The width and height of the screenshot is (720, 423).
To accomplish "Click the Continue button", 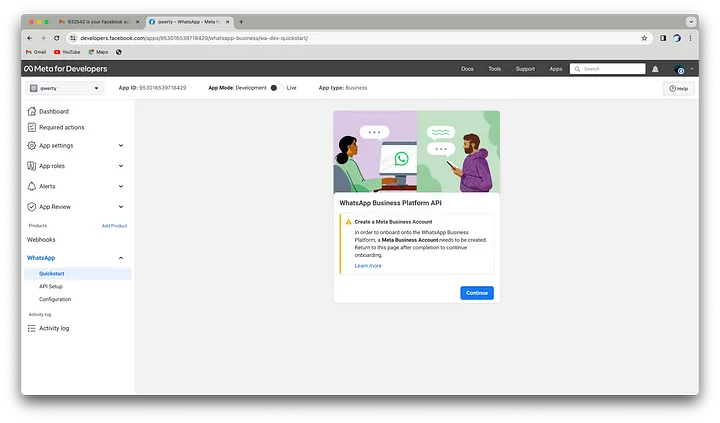I will pyautogui.click(x=477, y=293).
